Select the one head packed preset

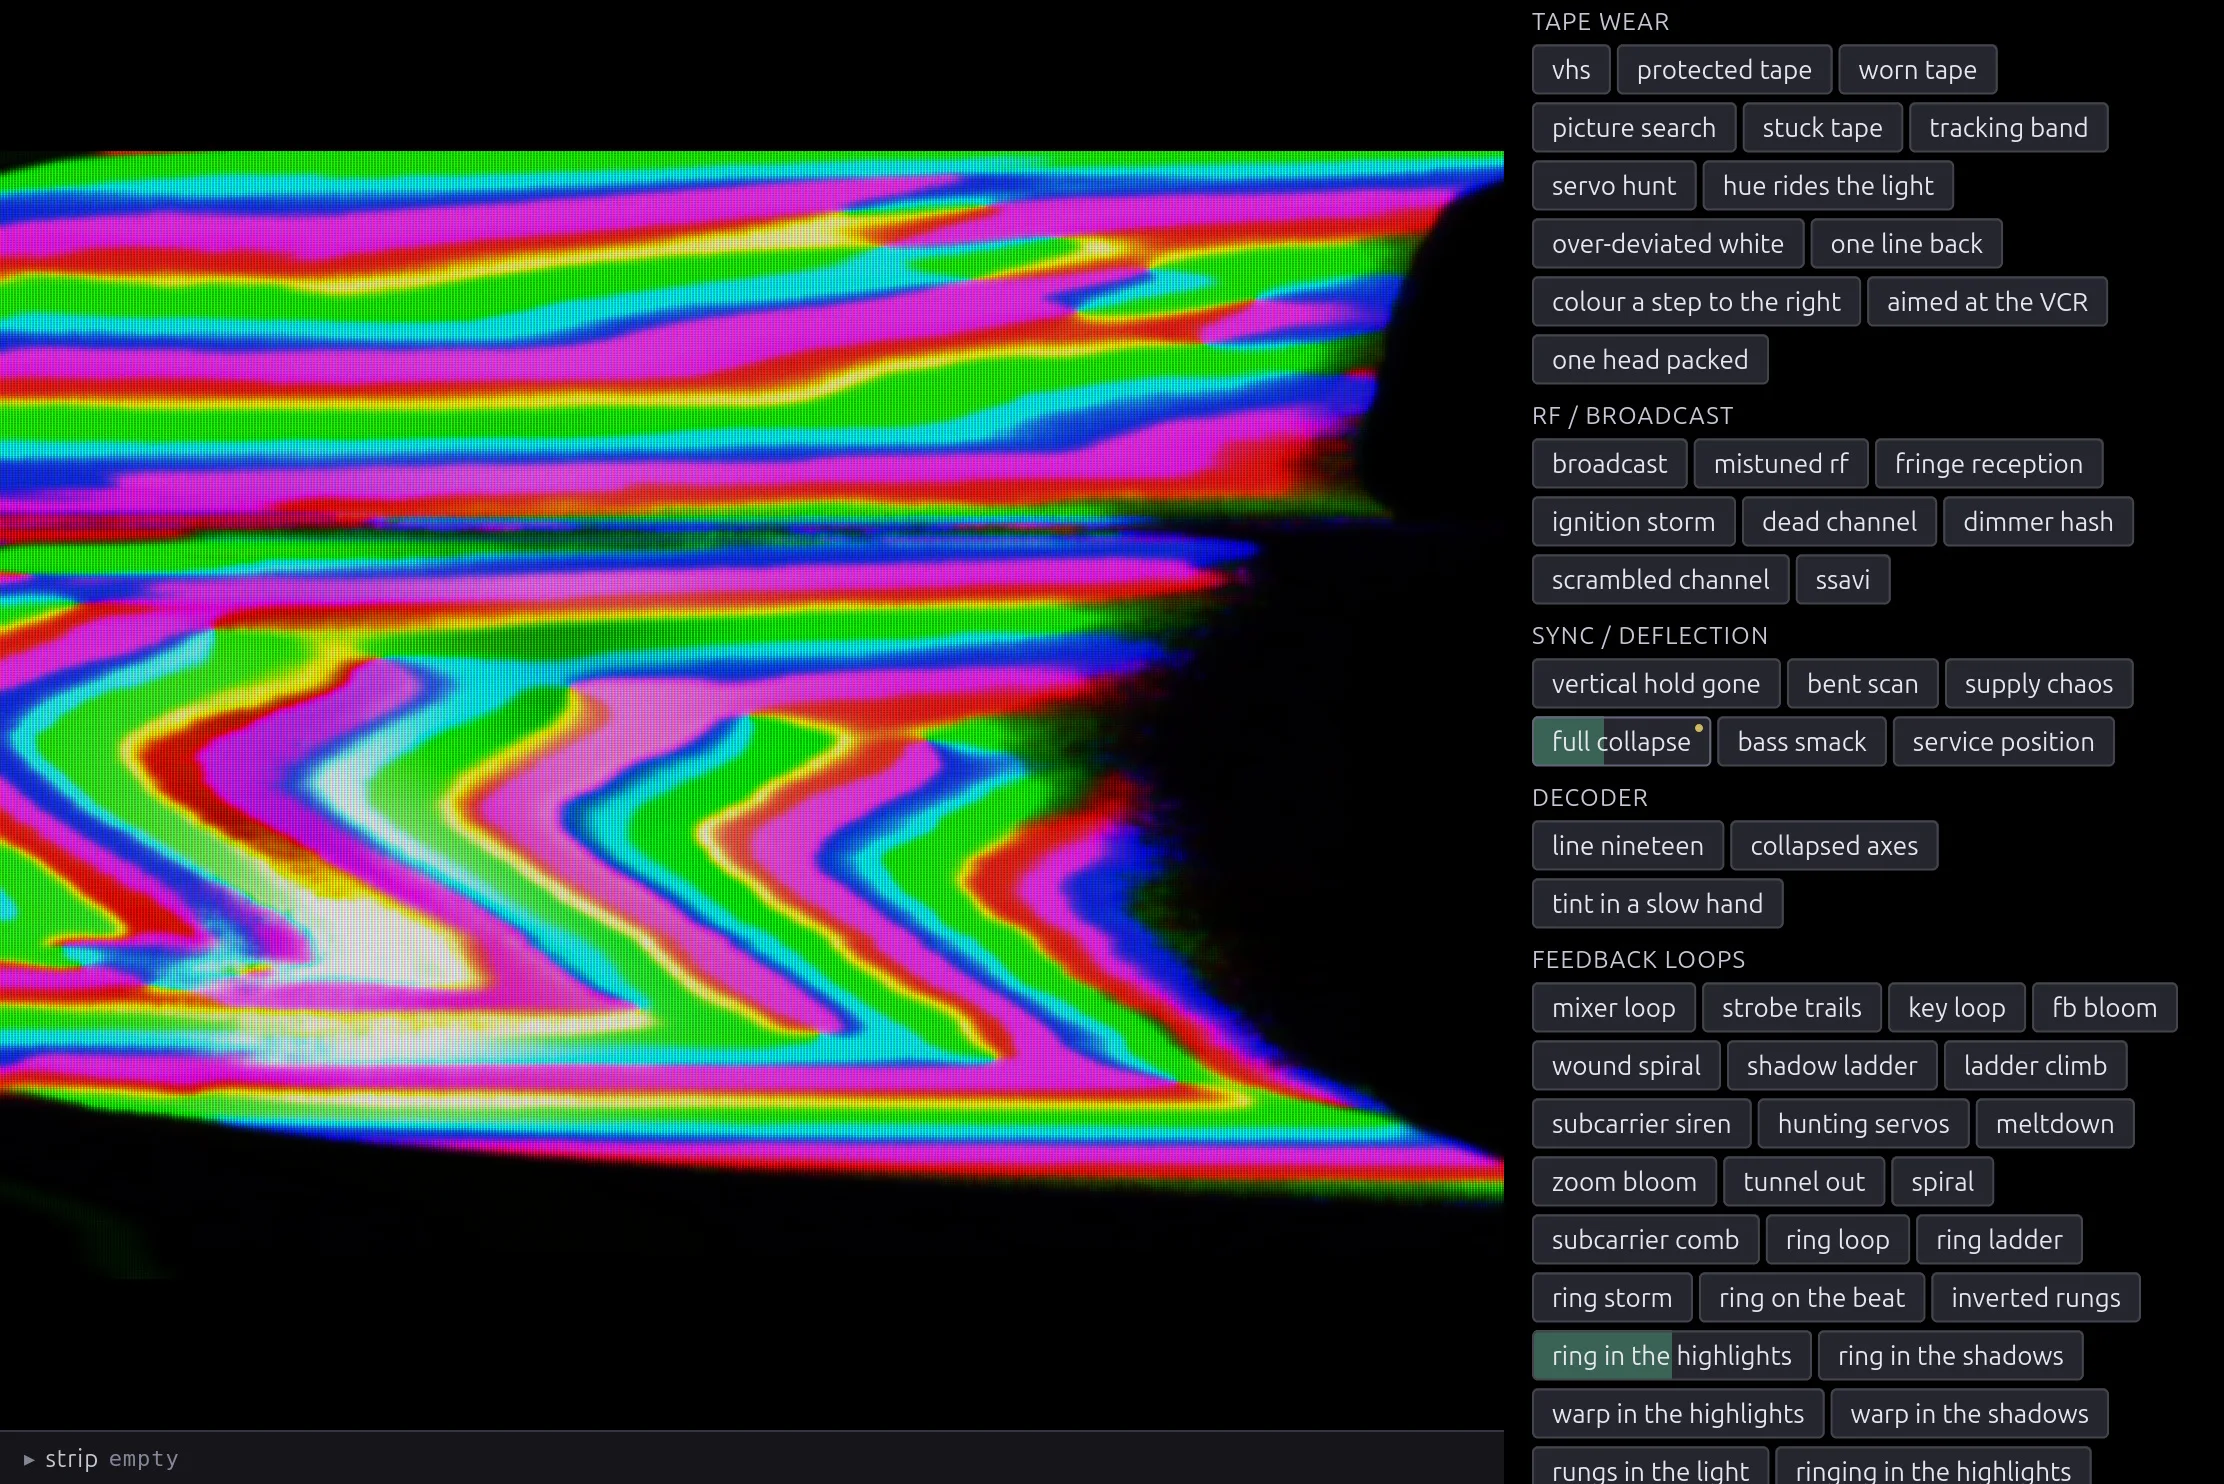(1650, 360)
